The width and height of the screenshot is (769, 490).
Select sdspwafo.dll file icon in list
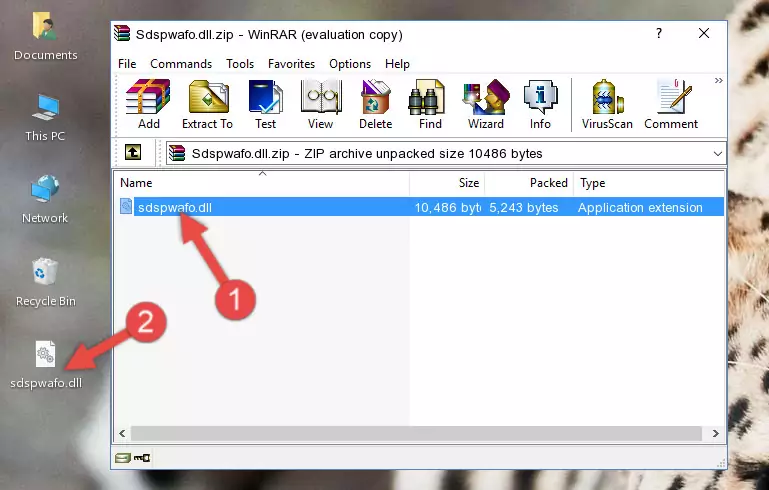pyautogui.click(x=126, y=206)
